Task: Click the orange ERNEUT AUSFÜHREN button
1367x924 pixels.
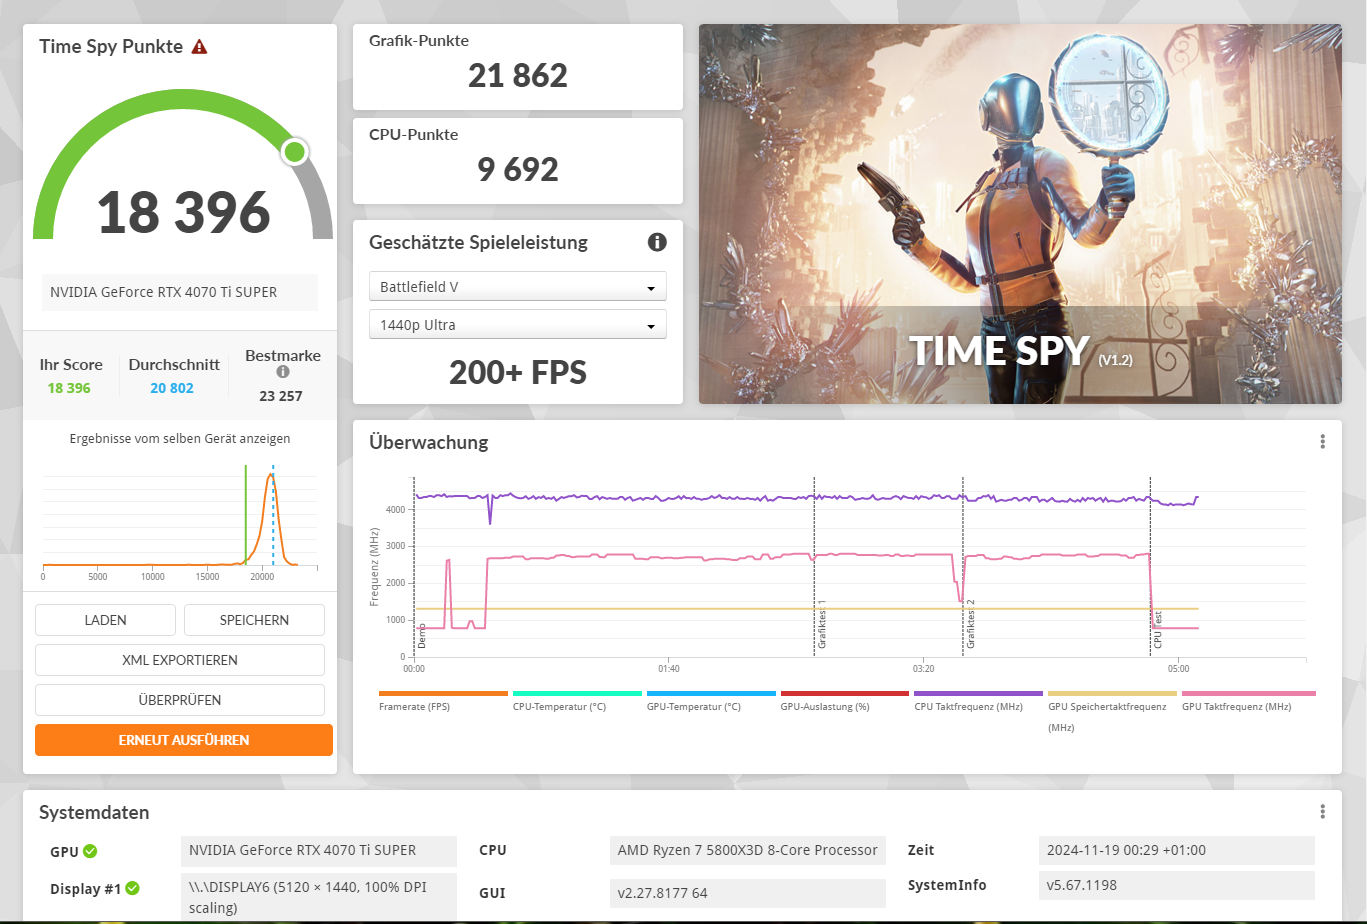Action: click(x=184, y=740)
